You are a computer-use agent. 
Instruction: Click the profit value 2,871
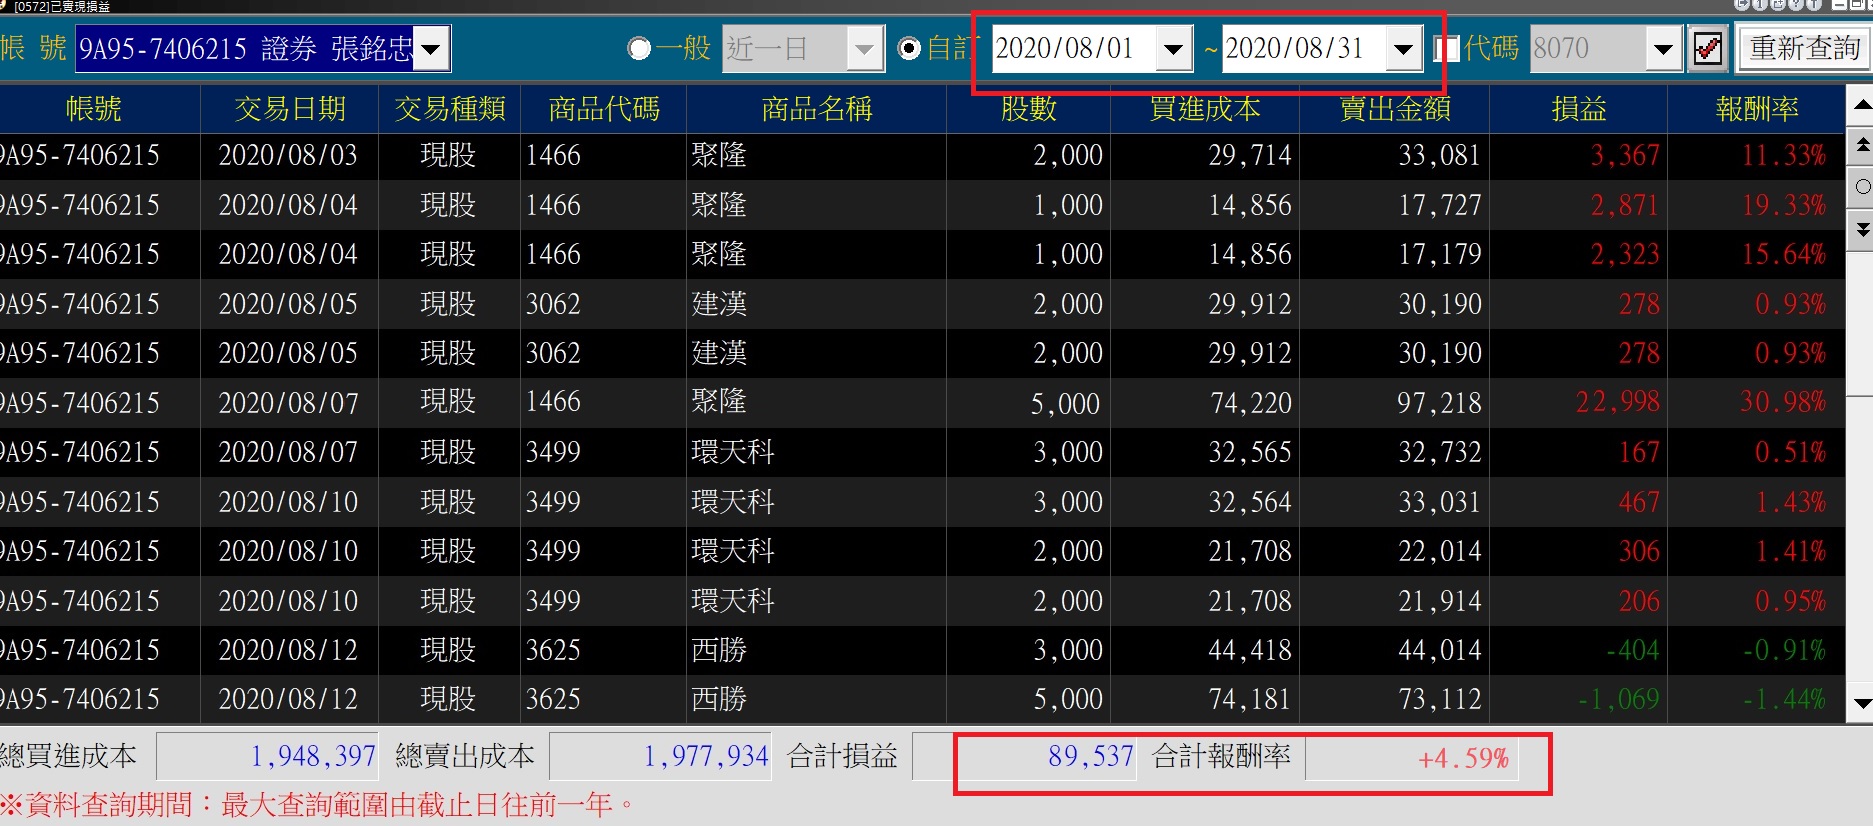pos(1625,205)
